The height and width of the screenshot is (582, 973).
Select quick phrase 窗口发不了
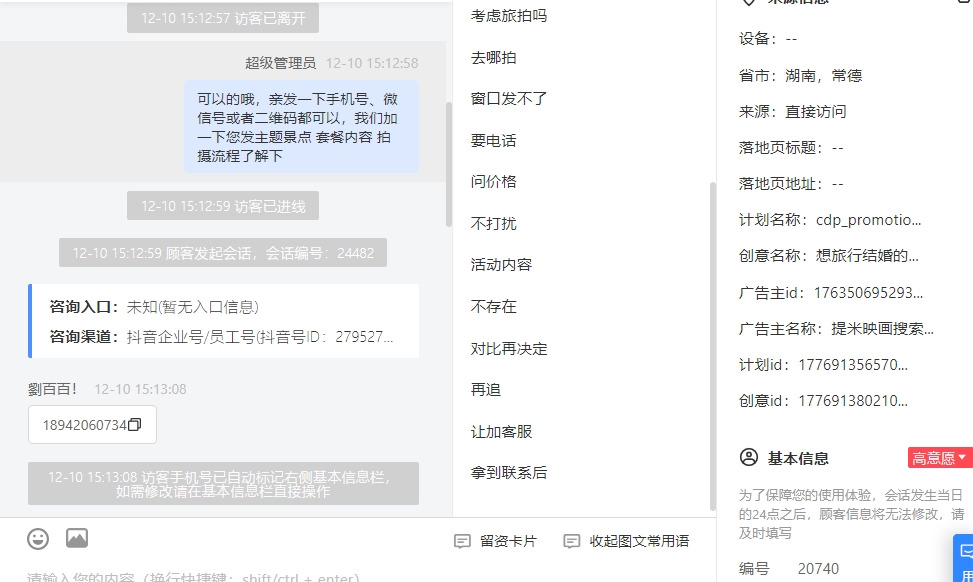509,99
